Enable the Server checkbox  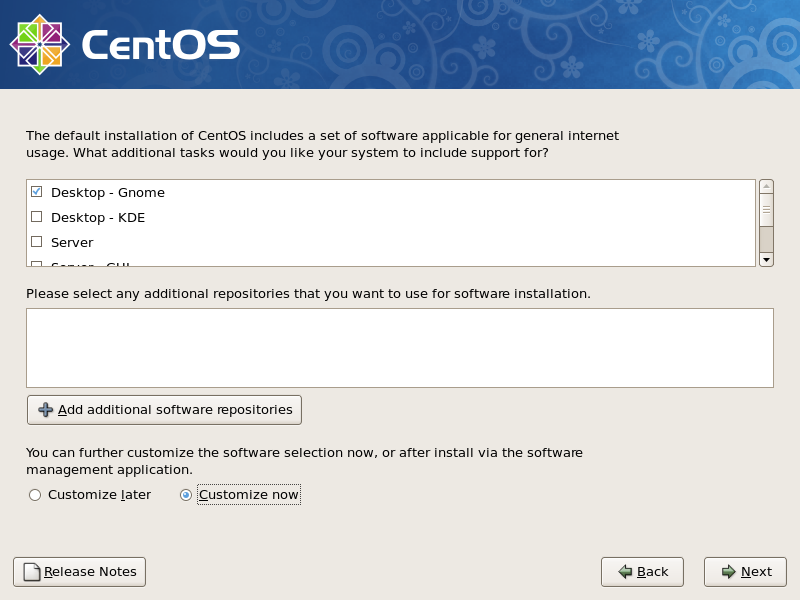coord(36,241)
